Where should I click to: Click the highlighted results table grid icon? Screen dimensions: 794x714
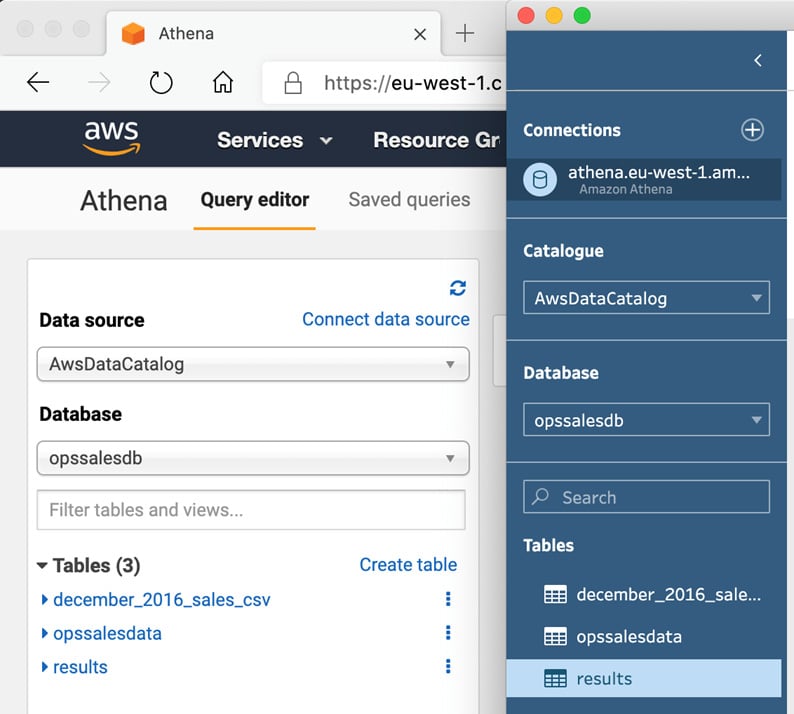pos(555,679)
